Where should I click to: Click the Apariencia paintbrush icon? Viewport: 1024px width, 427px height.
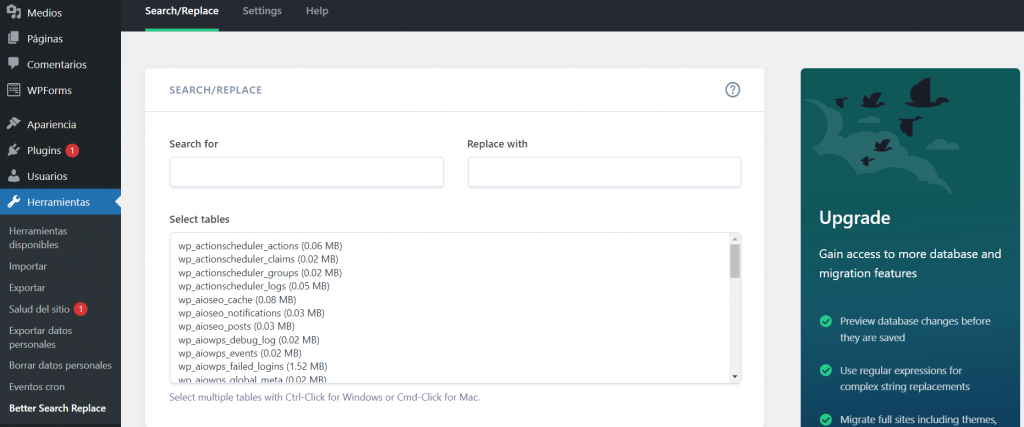click(13, 125)
